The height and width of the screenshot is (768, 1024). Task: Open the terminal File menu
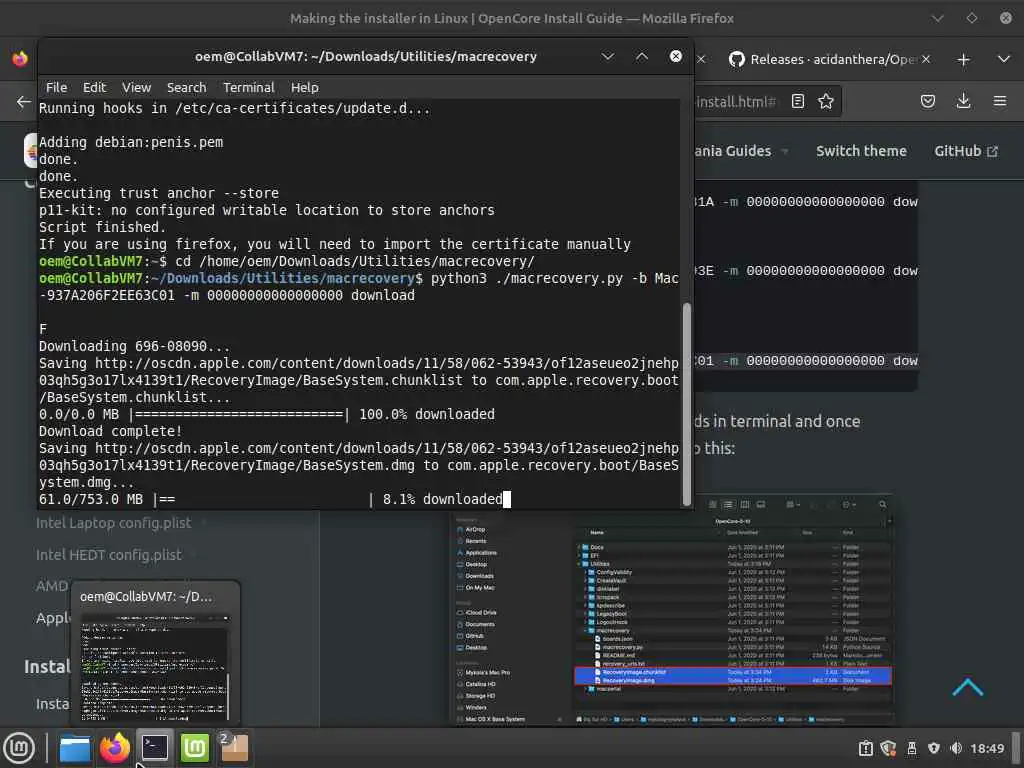[56, 88]
